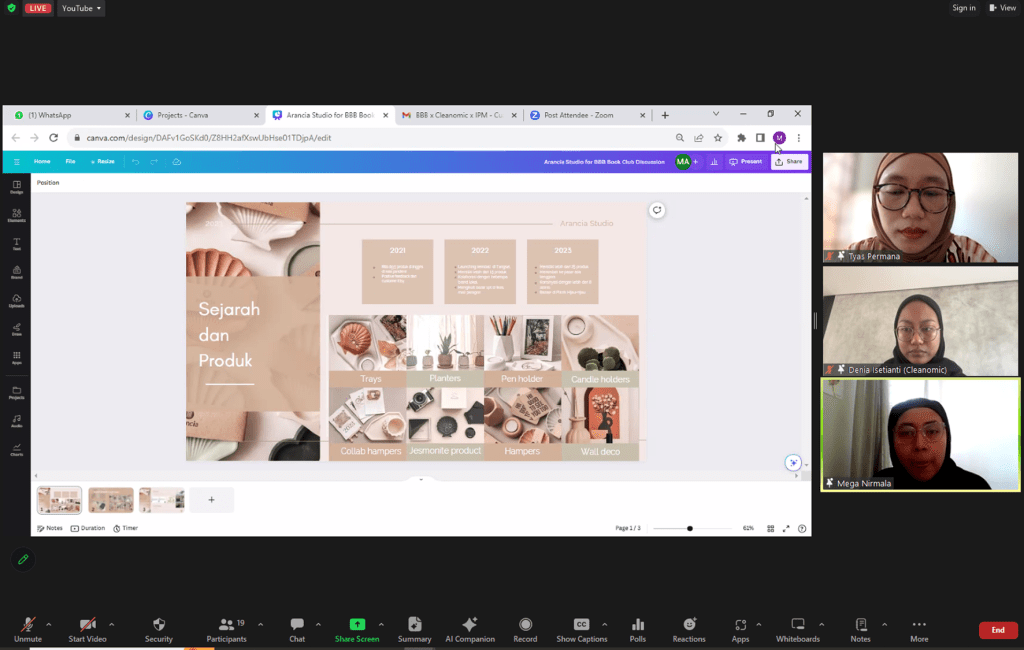Open the YouTube live stream dropdown
Image resolution: width=1024 pixels, height=650 pixels.
(x=81, y=8)
